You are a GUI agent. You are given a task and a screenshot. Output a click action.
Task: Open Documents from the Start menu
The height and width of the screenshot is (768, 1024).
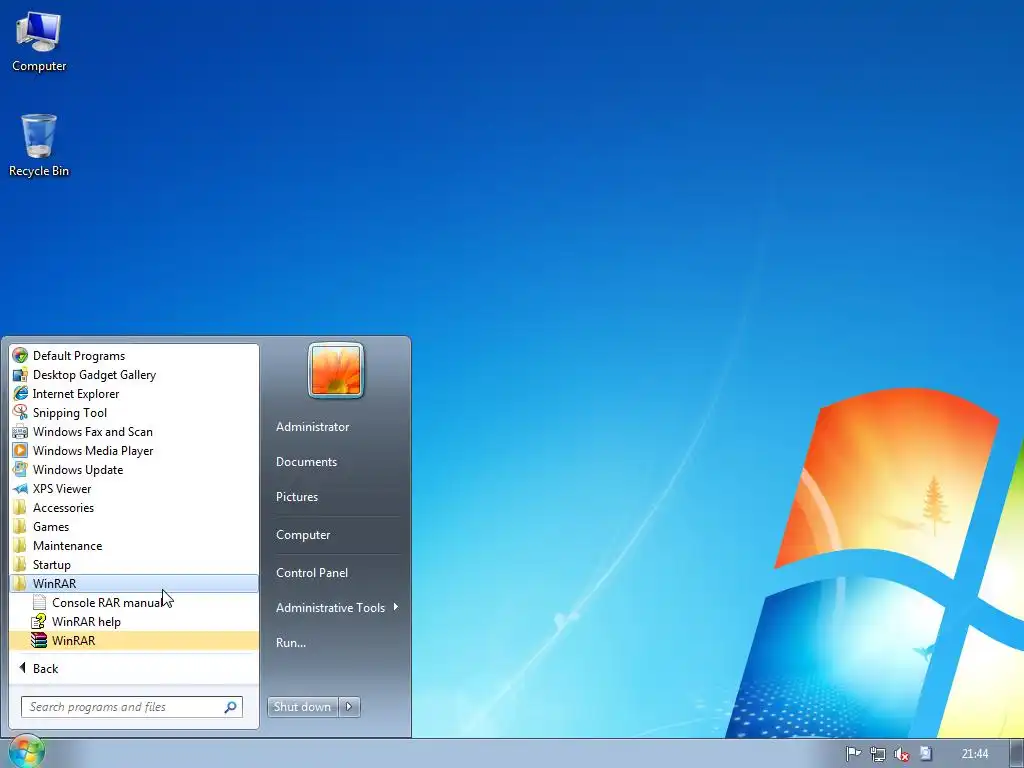306,462
